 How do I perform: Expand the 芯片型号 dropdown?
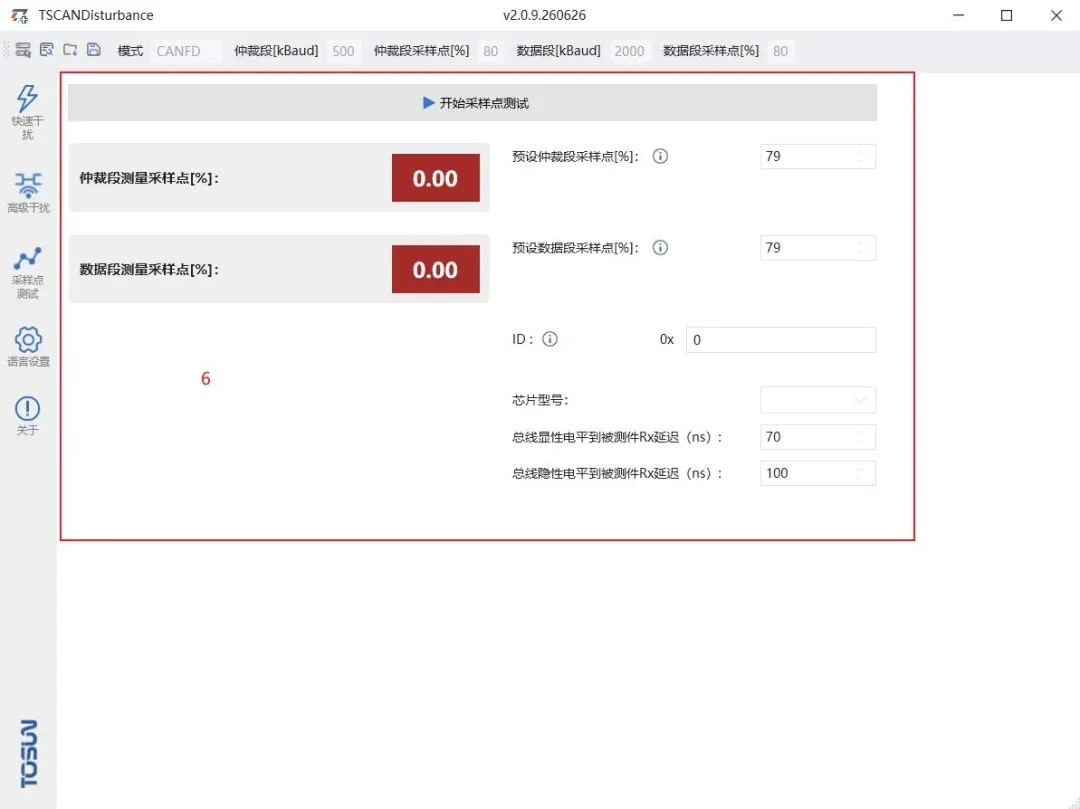818,400
